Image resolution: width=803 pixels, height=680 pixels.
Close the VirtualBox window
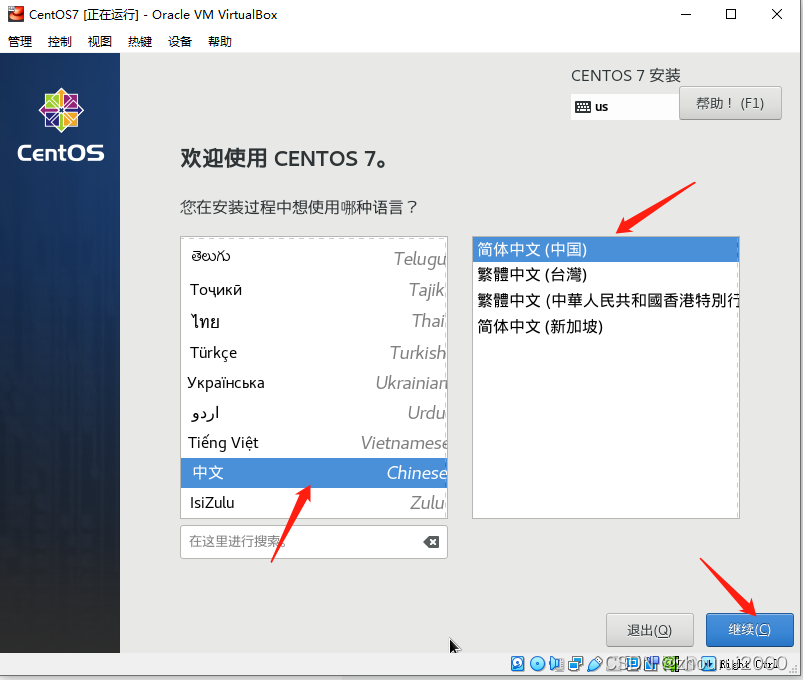777,14
